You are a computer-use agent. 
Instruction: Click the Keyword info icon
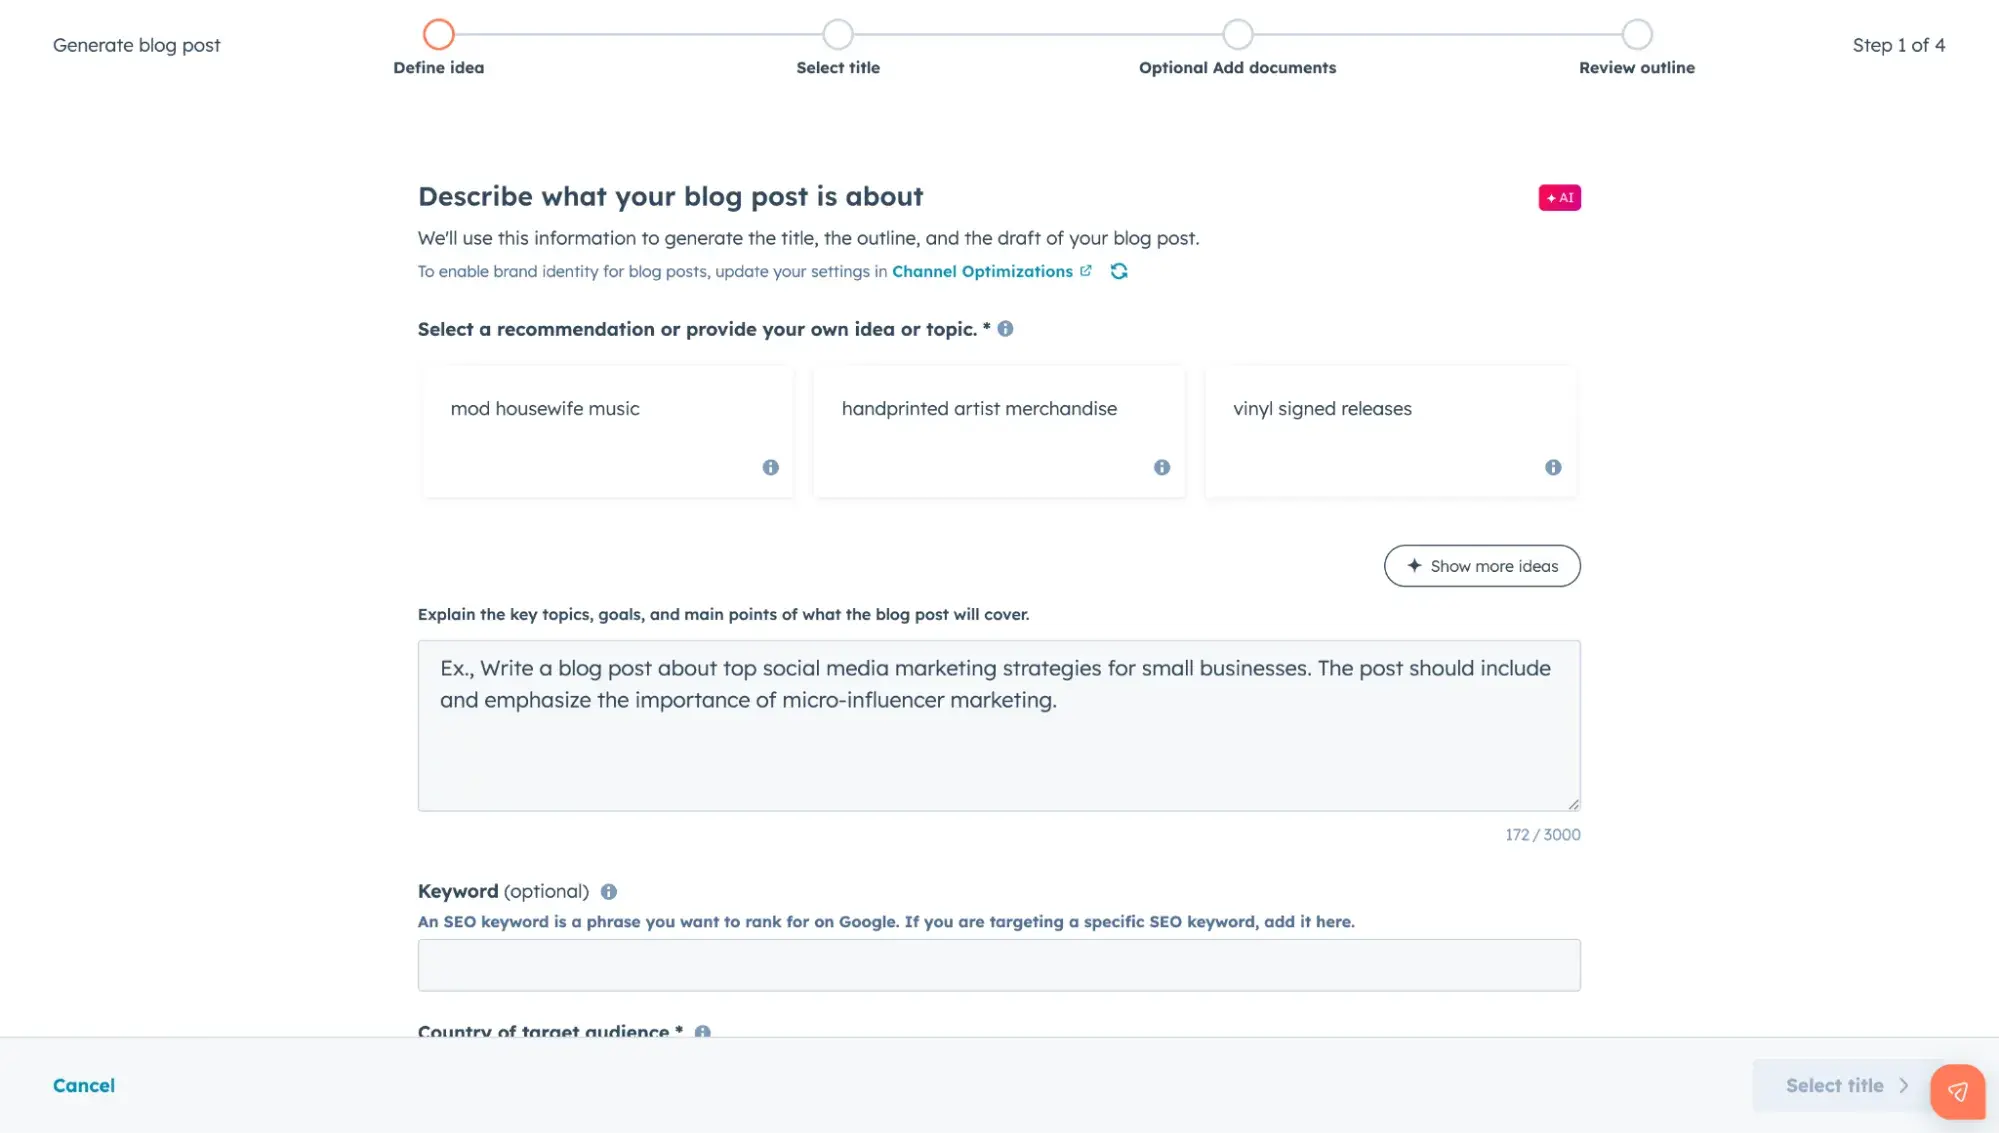click(611, 891)
